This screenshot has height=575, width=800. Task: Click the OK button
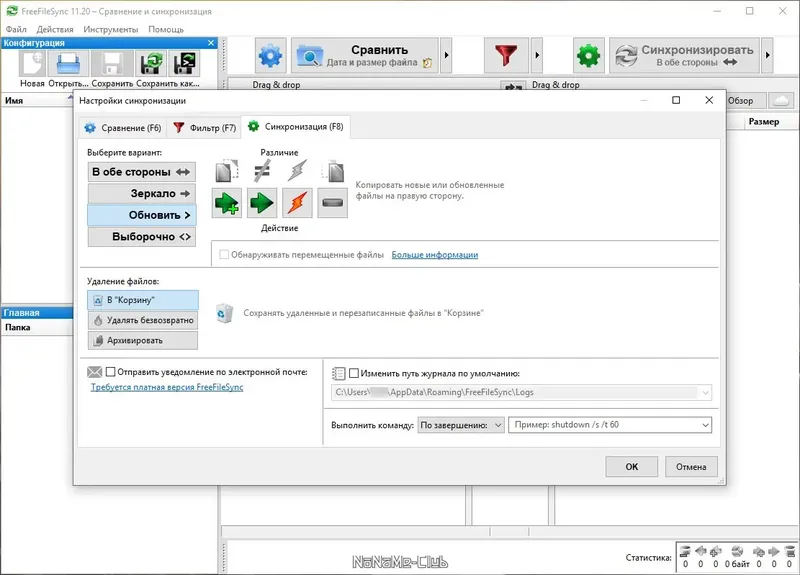click(x=632, y=467)
